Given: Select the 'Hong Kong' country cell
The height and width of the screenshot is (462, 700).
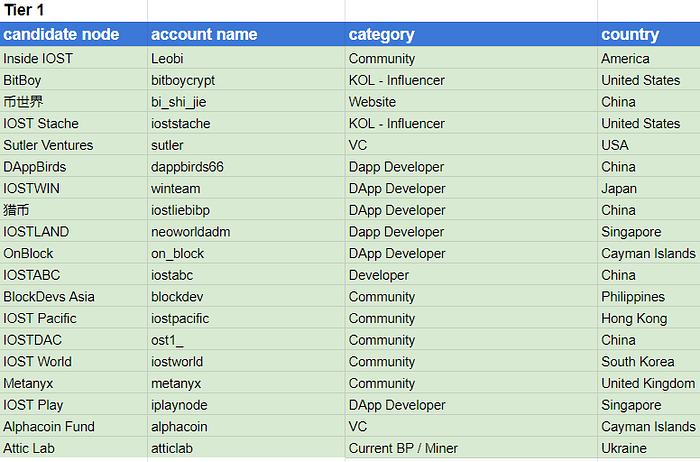Looking at the screenshot, I should pos(649,318).
